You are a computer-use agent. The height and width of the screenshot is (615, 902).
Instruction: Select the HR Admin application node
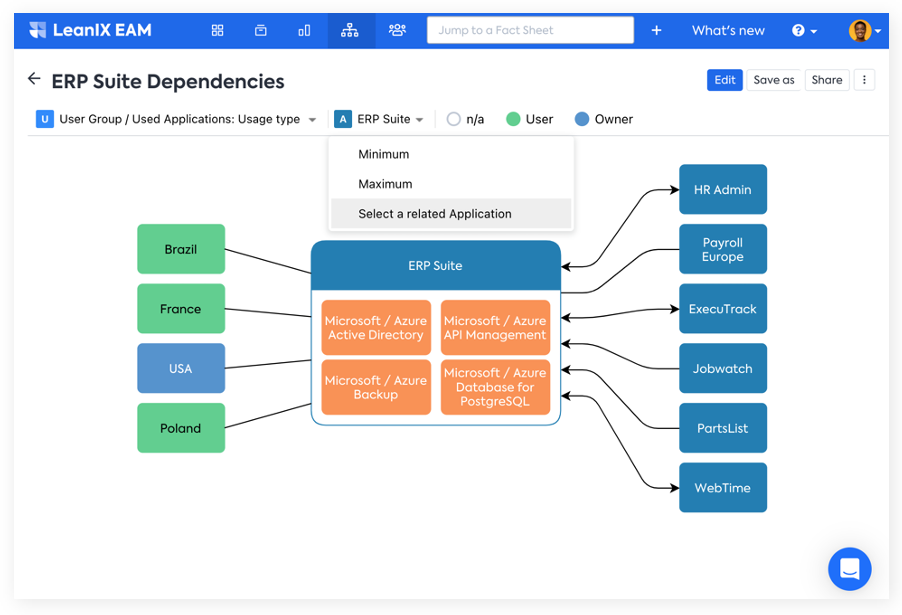(x=723, y=189)
